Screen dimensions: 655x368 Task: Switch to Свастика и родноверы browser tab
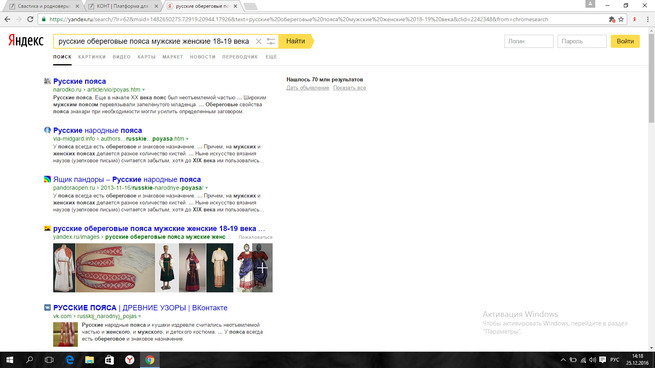(x=42, y=6)
